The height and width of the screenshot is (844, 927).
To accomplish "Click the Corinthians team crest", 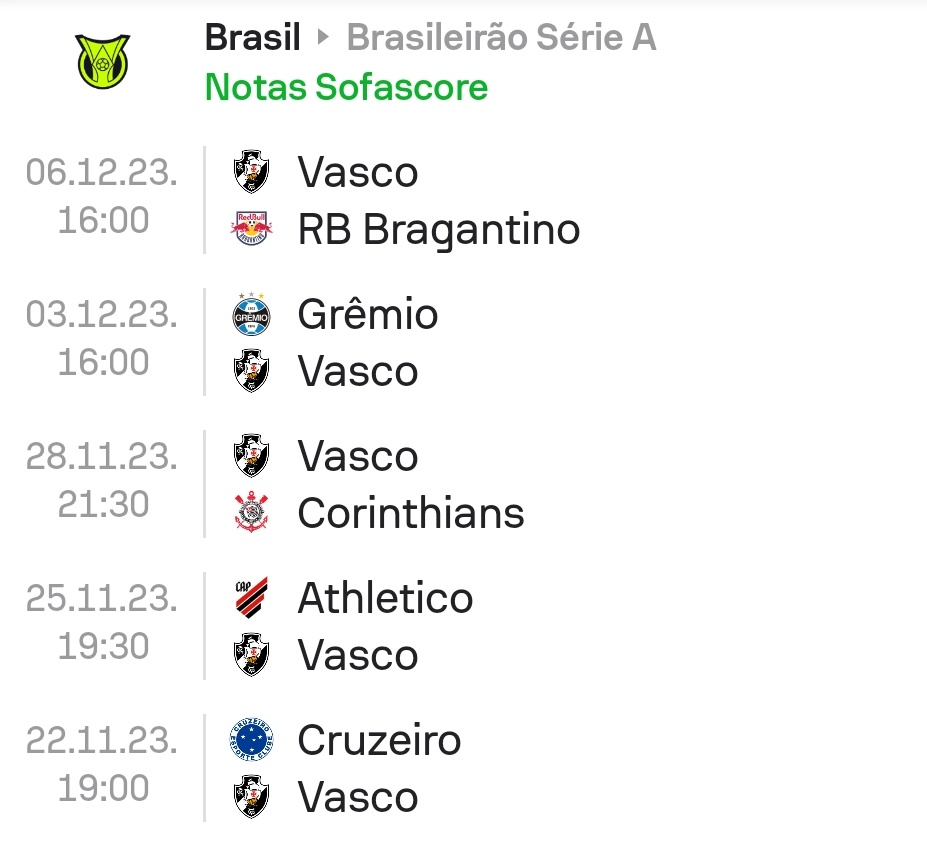I will click(250, 514).
